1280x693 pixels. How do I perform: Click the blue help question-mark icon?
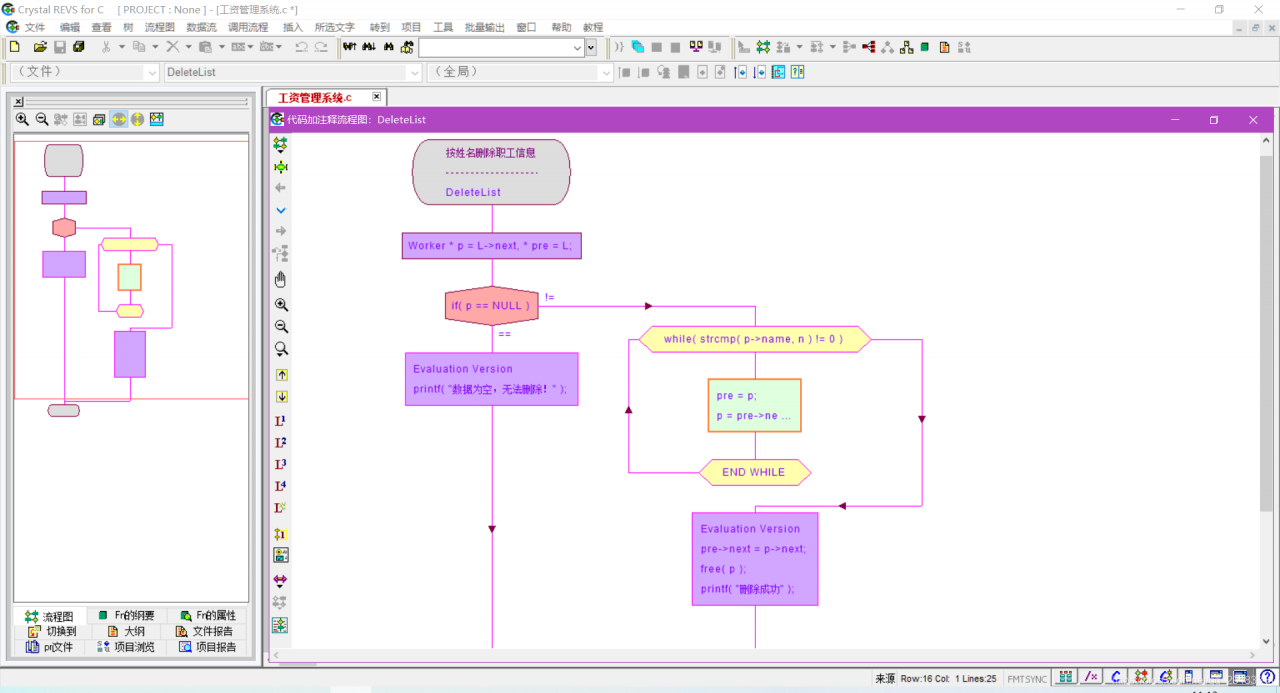coord(1267,677)
